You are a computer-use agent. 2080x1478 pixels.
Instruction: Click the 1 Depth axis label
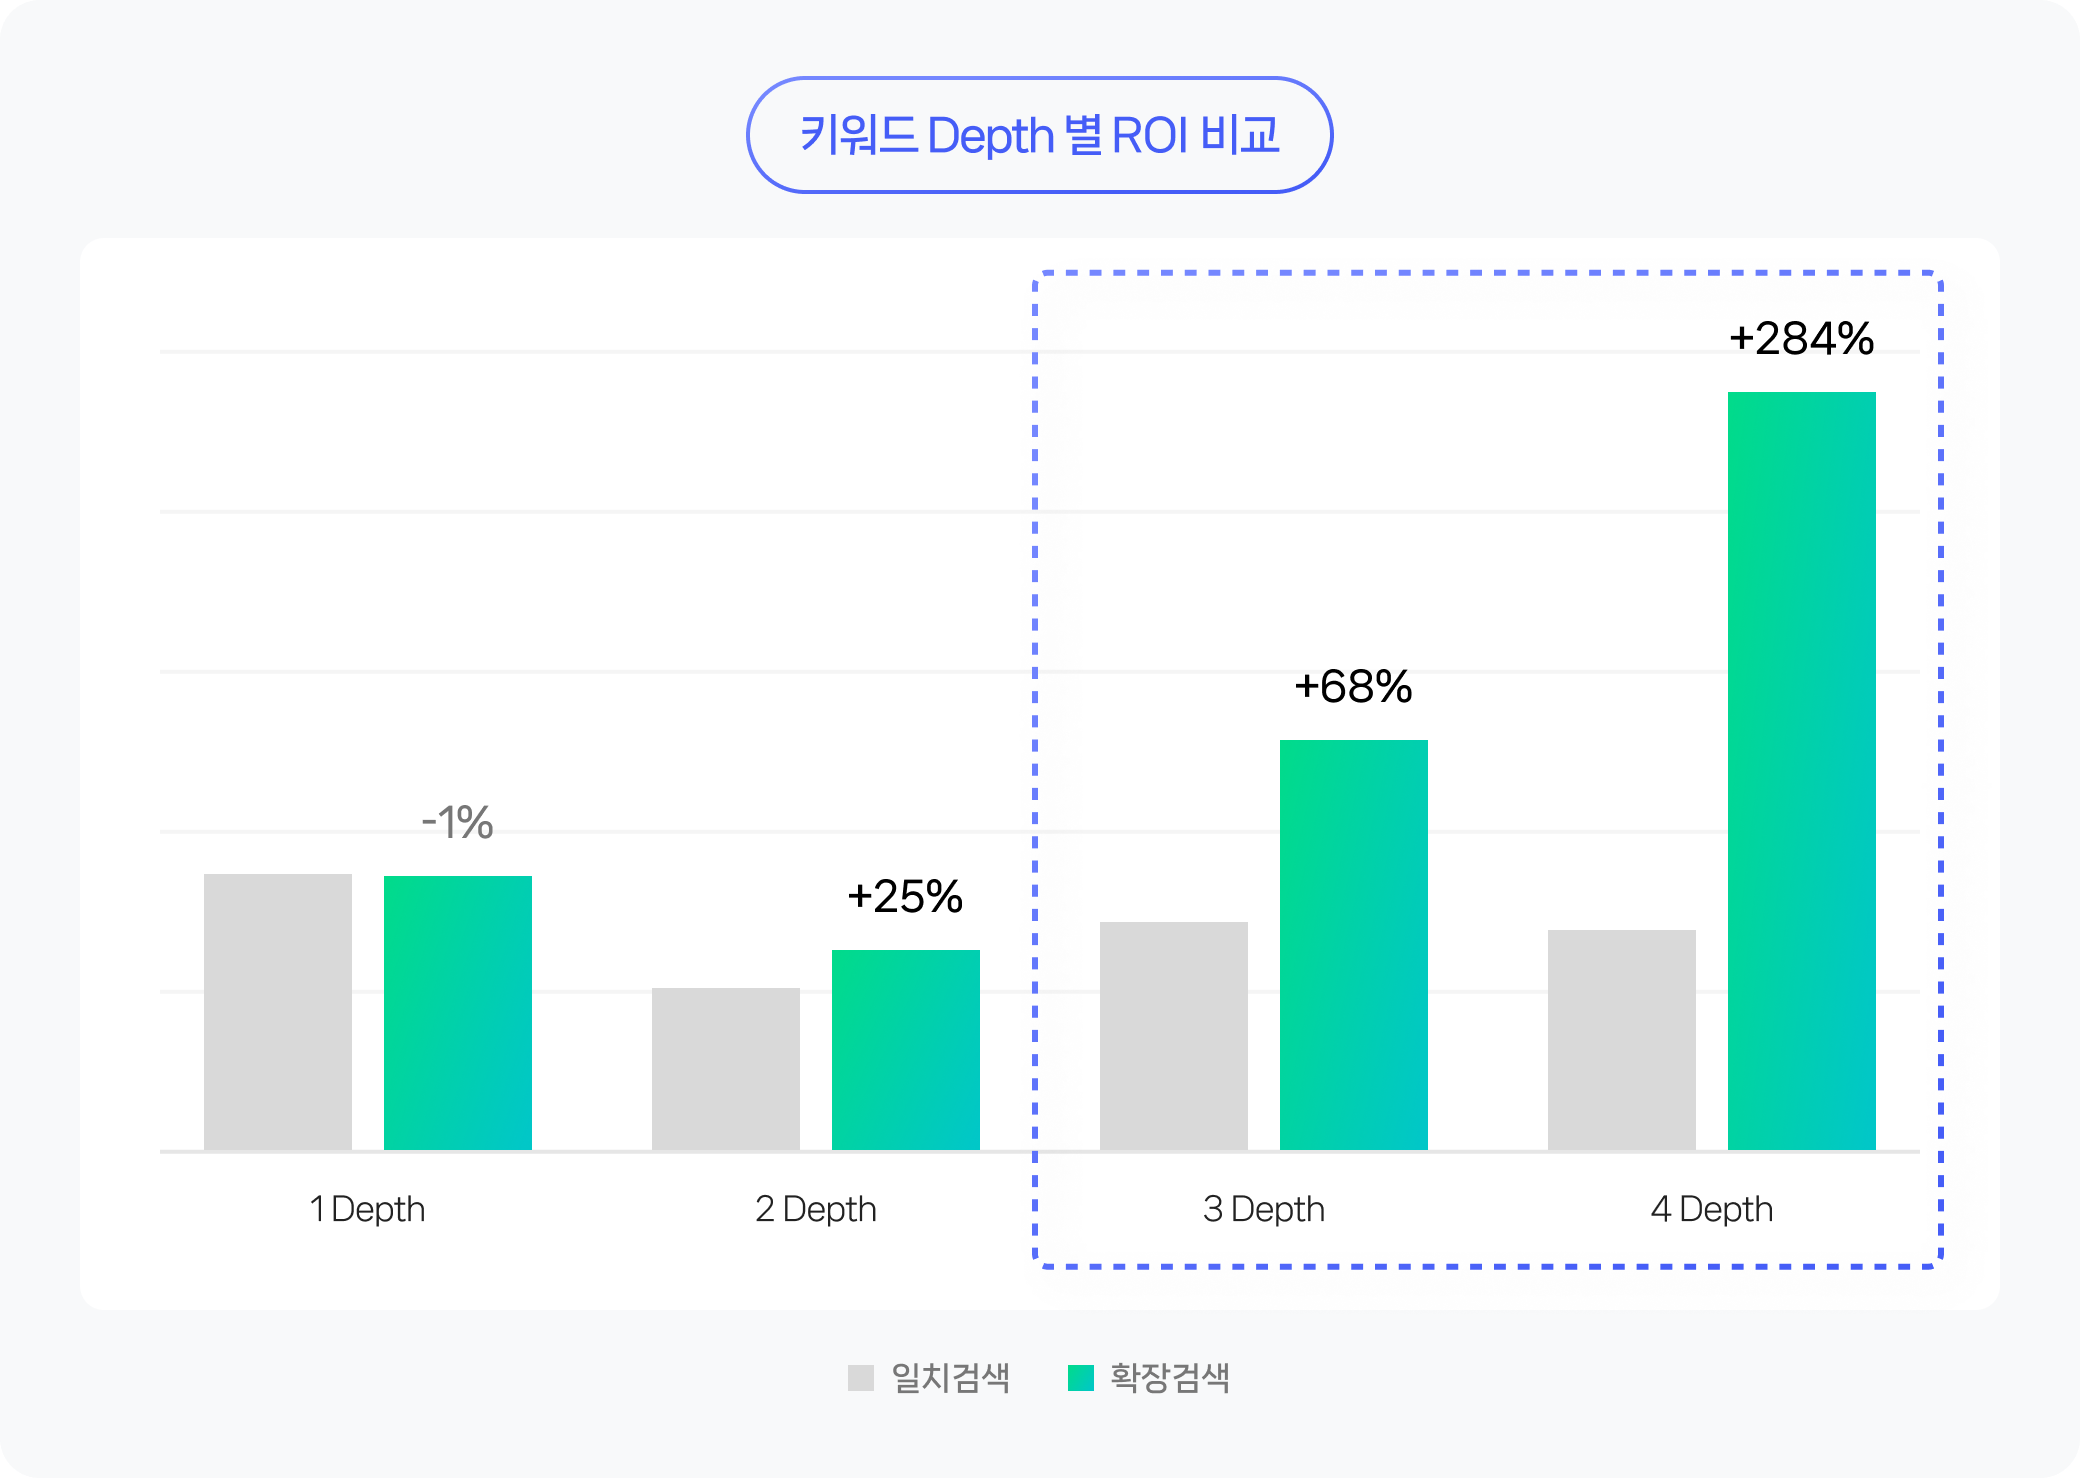[x=367, y=1209]
